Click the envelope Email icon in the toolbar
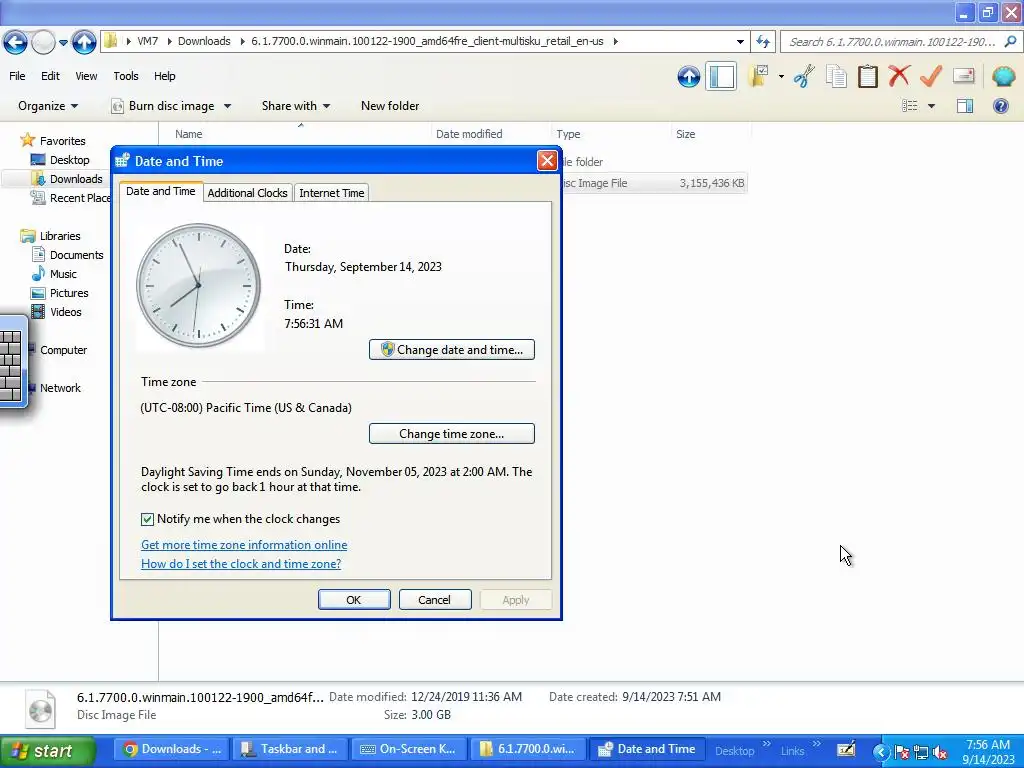Image resolution: width=1024 pixels, height=768 pixels. pos(963,76)
